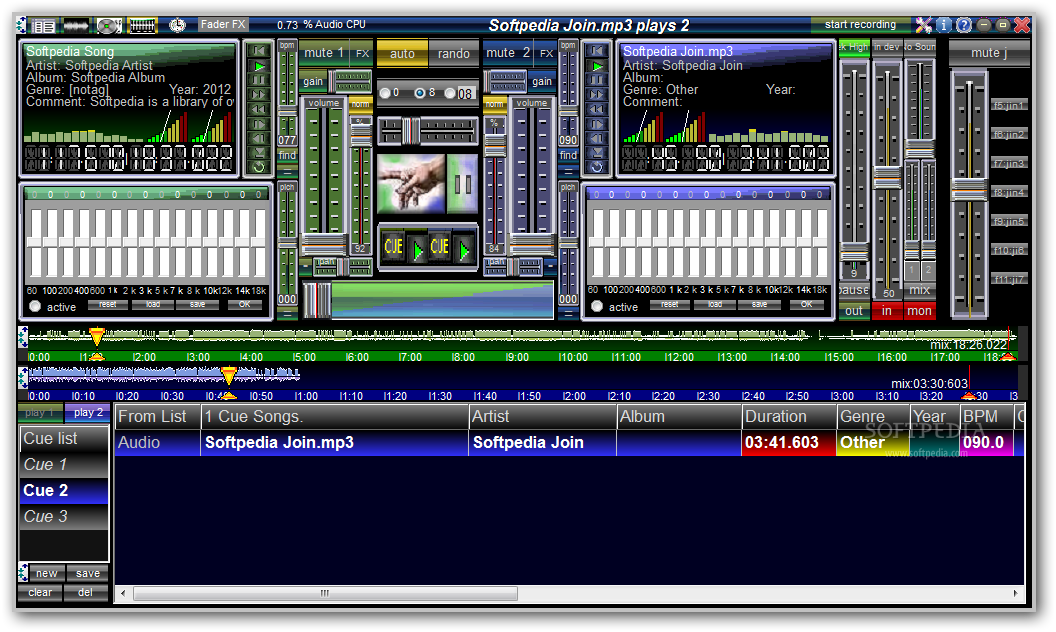Open the help question mark icon
1056x632 pixels.
tap(964, 25)
